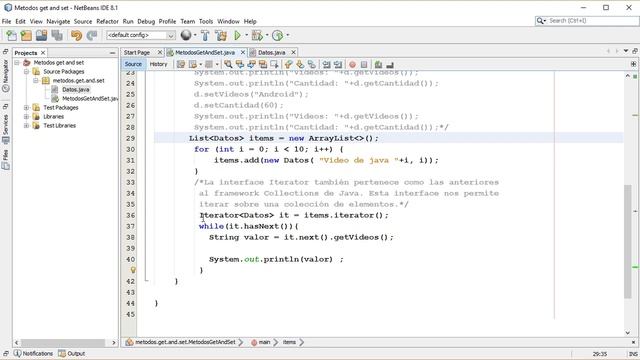Screen dimensions: 640x360
Task: Open the Refactor menu
Action: tap(107, 21)
